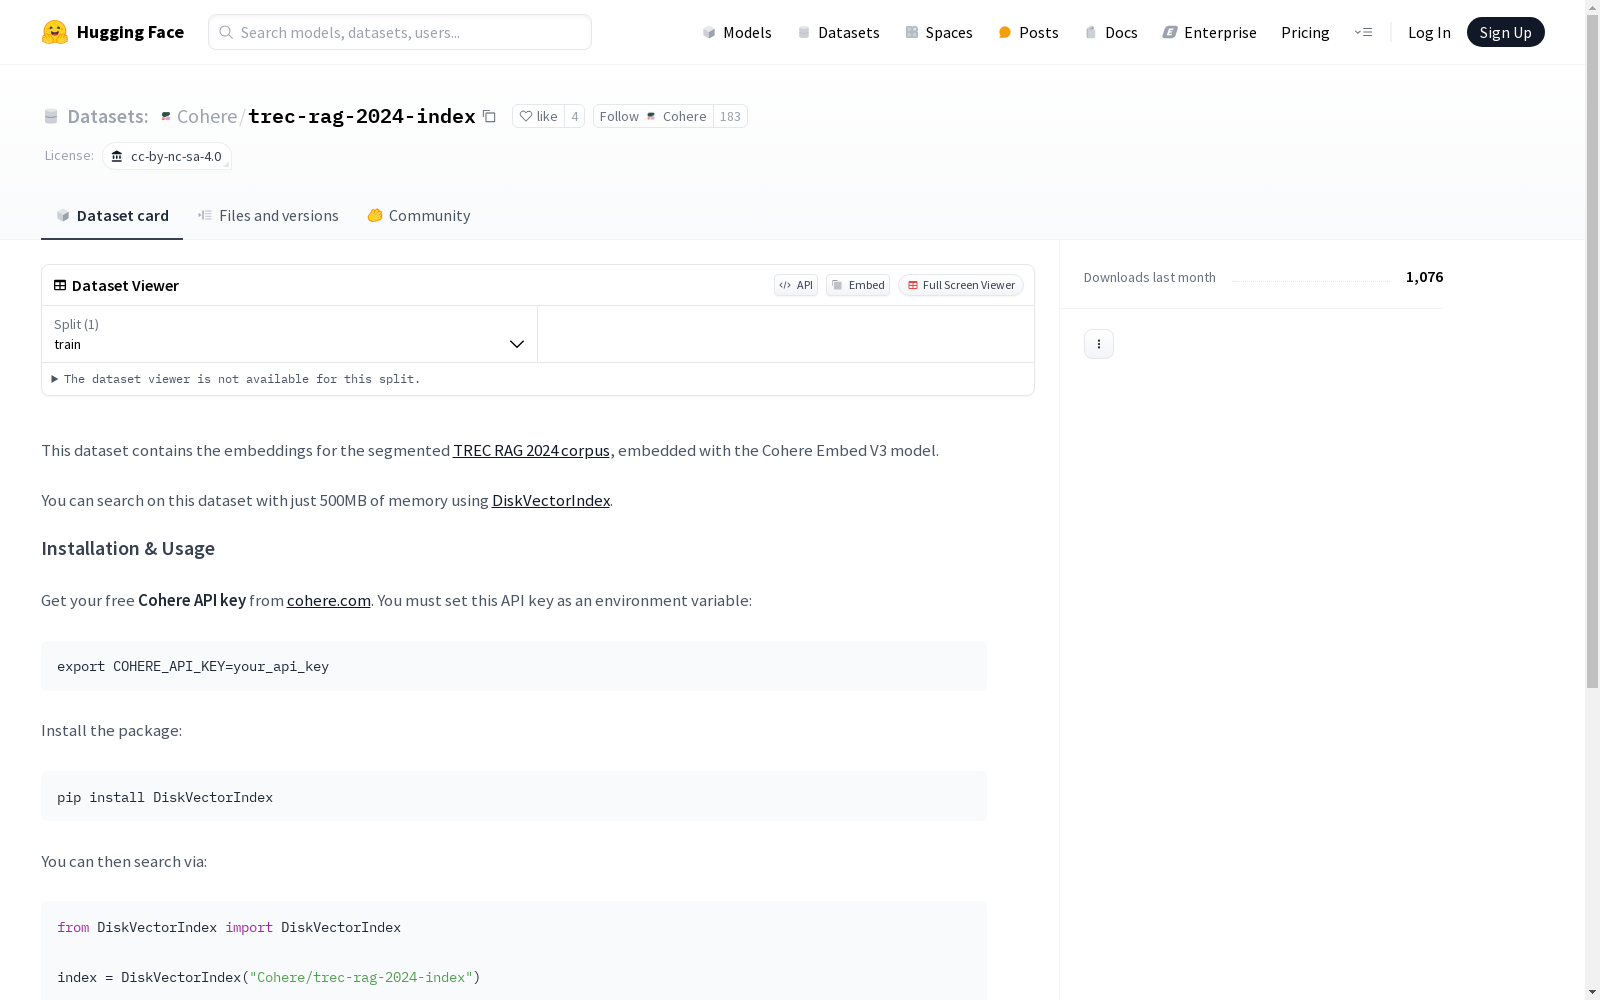Click the pip install DiskVectorIndex code block
Viewport: 1600px width, 1000px height.
point(514,796)
